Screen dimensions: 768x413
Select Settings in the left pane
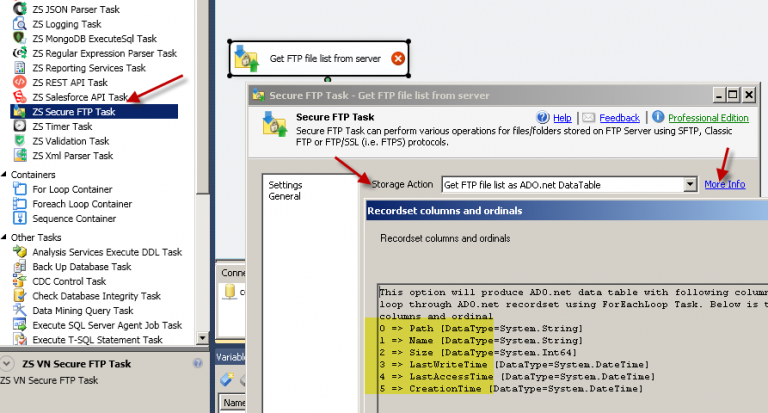pos(285,185)
